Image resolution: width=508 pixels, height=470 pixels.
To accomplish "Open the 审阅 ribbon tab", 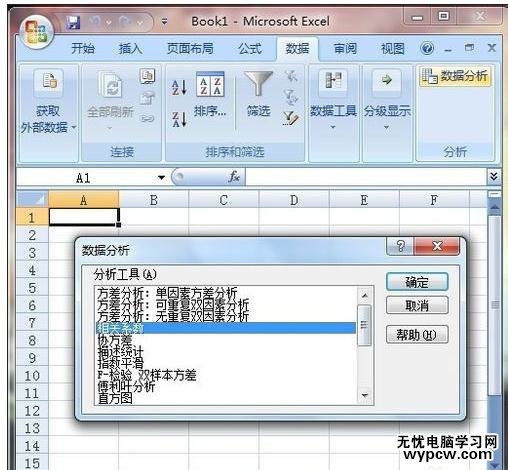I will (x=345, y=49).
